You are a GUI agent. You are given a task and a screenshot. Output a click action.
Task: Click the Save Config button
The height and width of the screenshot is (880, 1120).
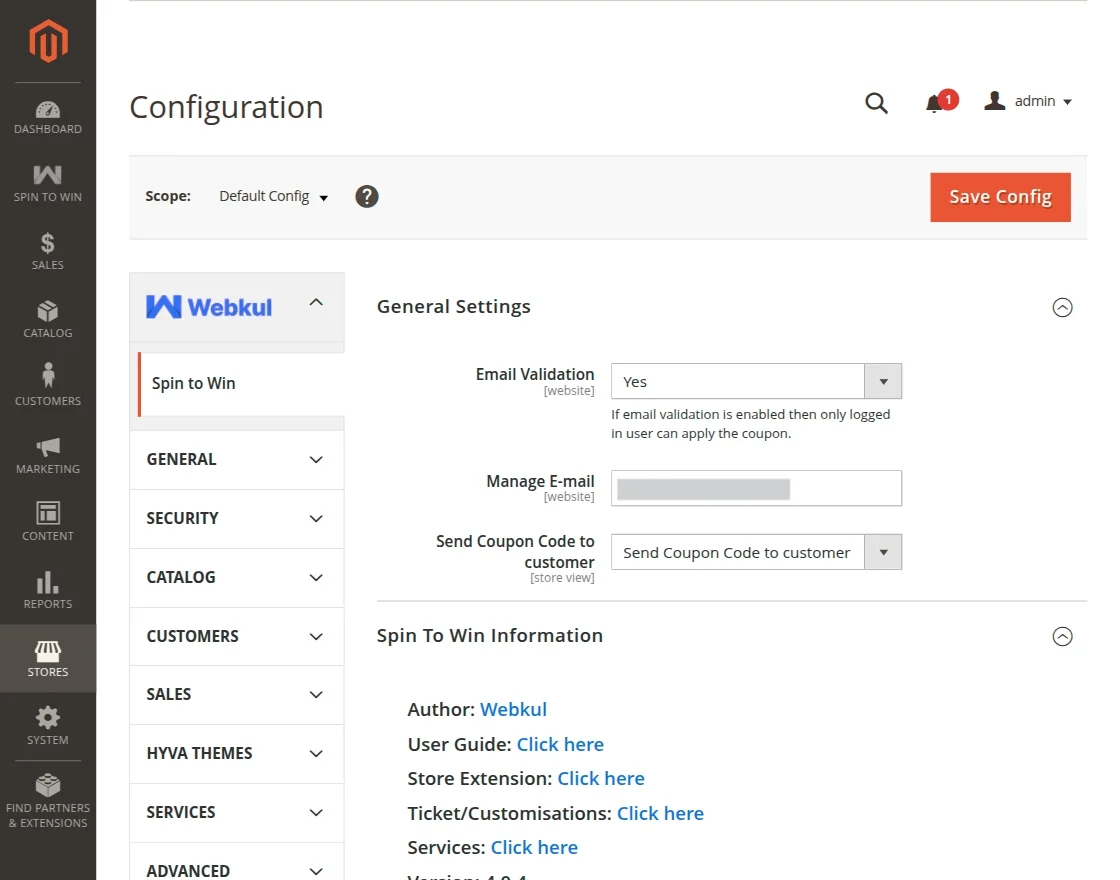coord(1000,197)
